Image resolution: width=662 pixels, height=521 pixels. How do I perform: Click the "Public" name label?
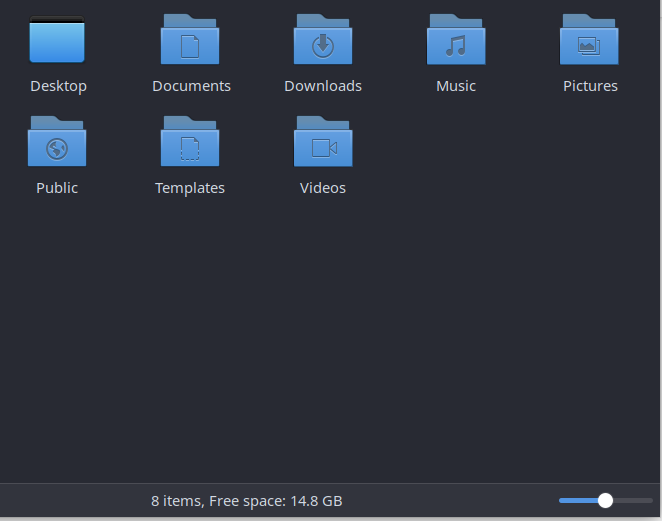click(57, 188)
